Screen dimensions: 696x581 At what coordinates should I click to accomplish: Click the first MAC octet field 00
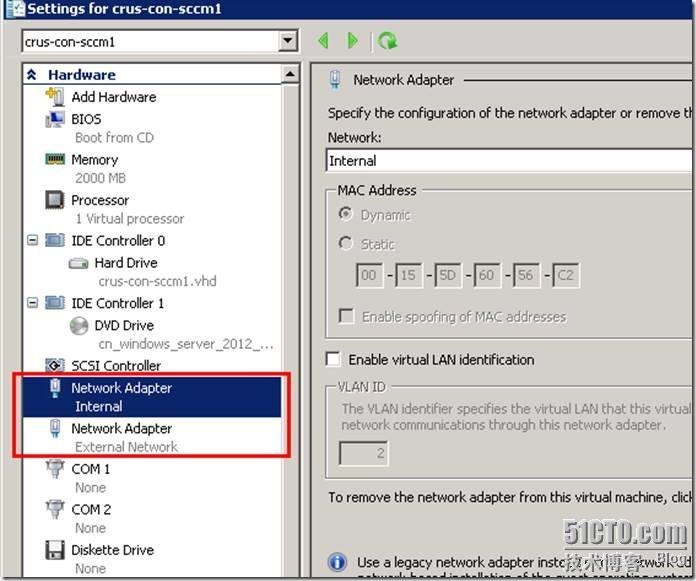coord(369,275)
